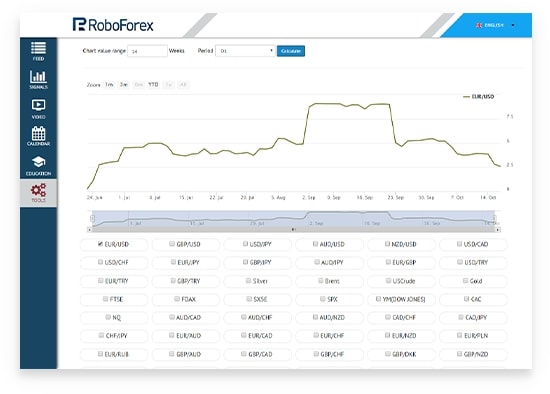Open the Education graduation cap icon
Screen dimensions: 550x394
[x=38, y=162]
